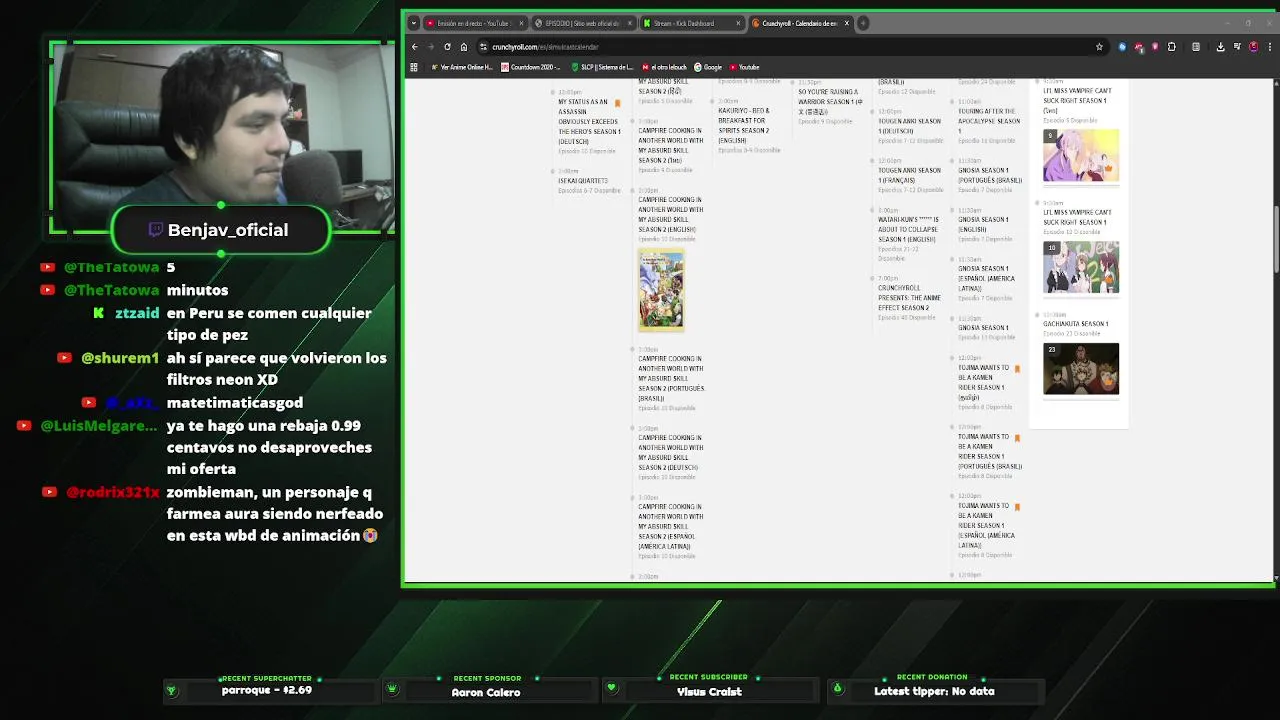1280x720 pixels.
Task: Open the Google bookmark
Action: [x=708, y=67]
